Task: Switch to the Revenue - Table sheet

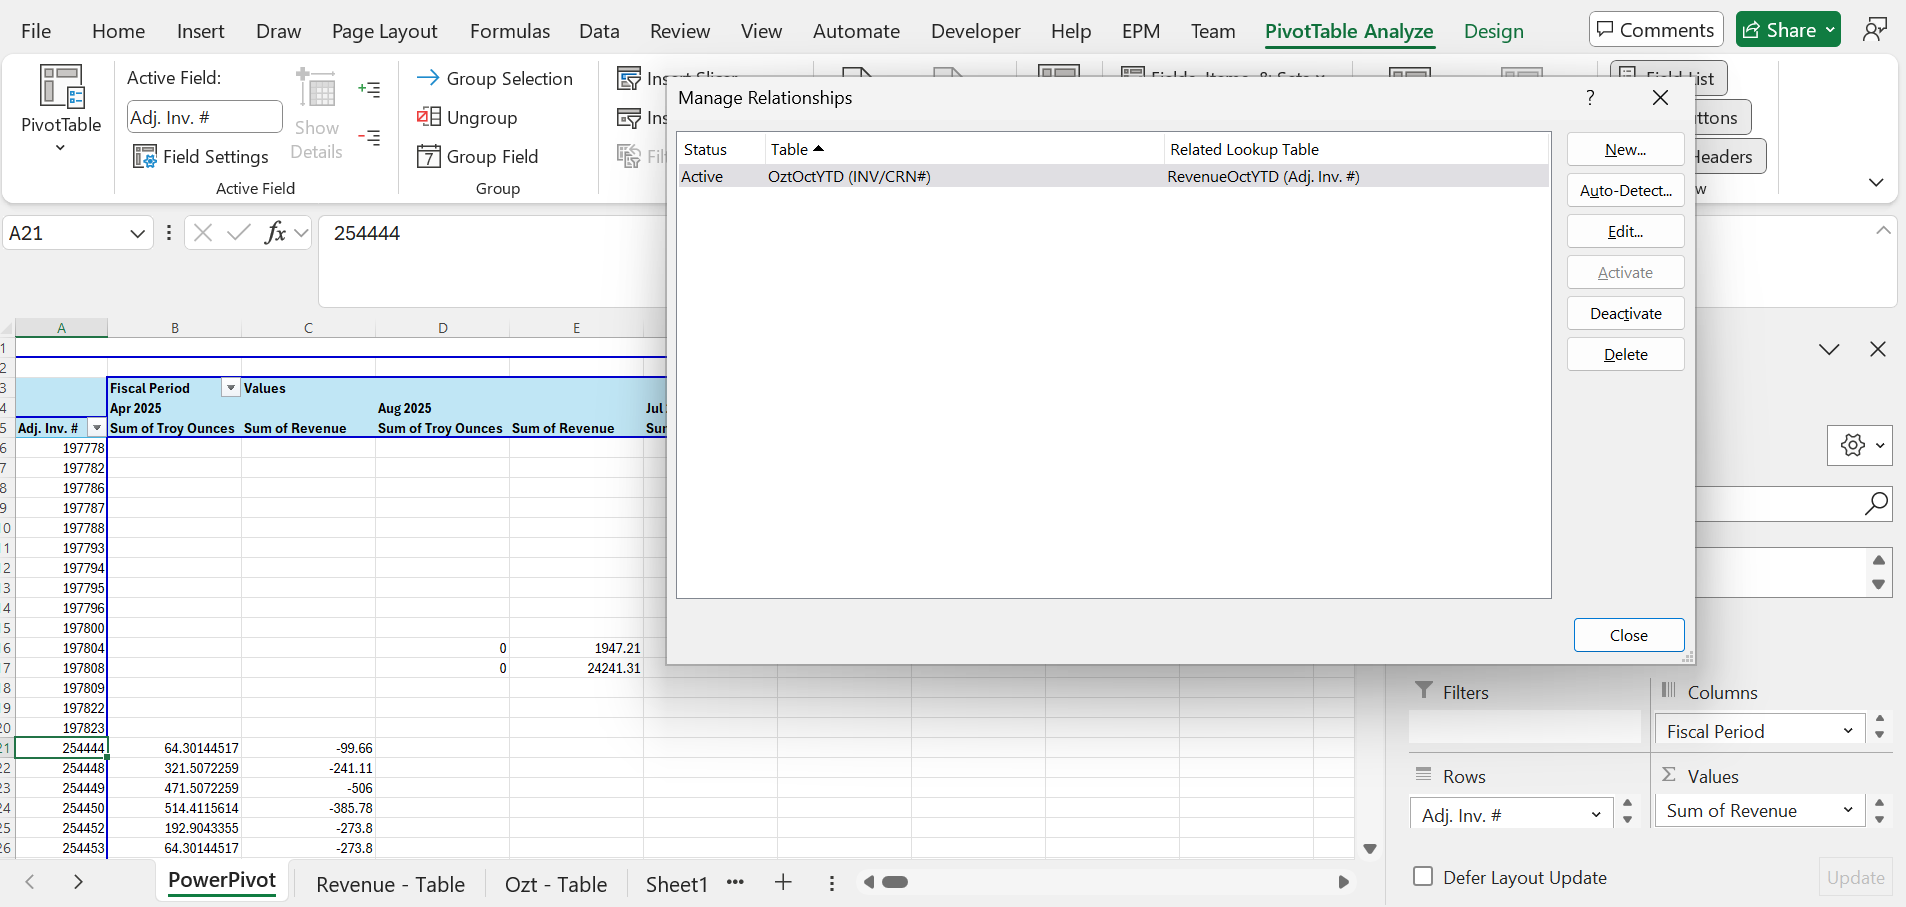Action: coord(390,884)
